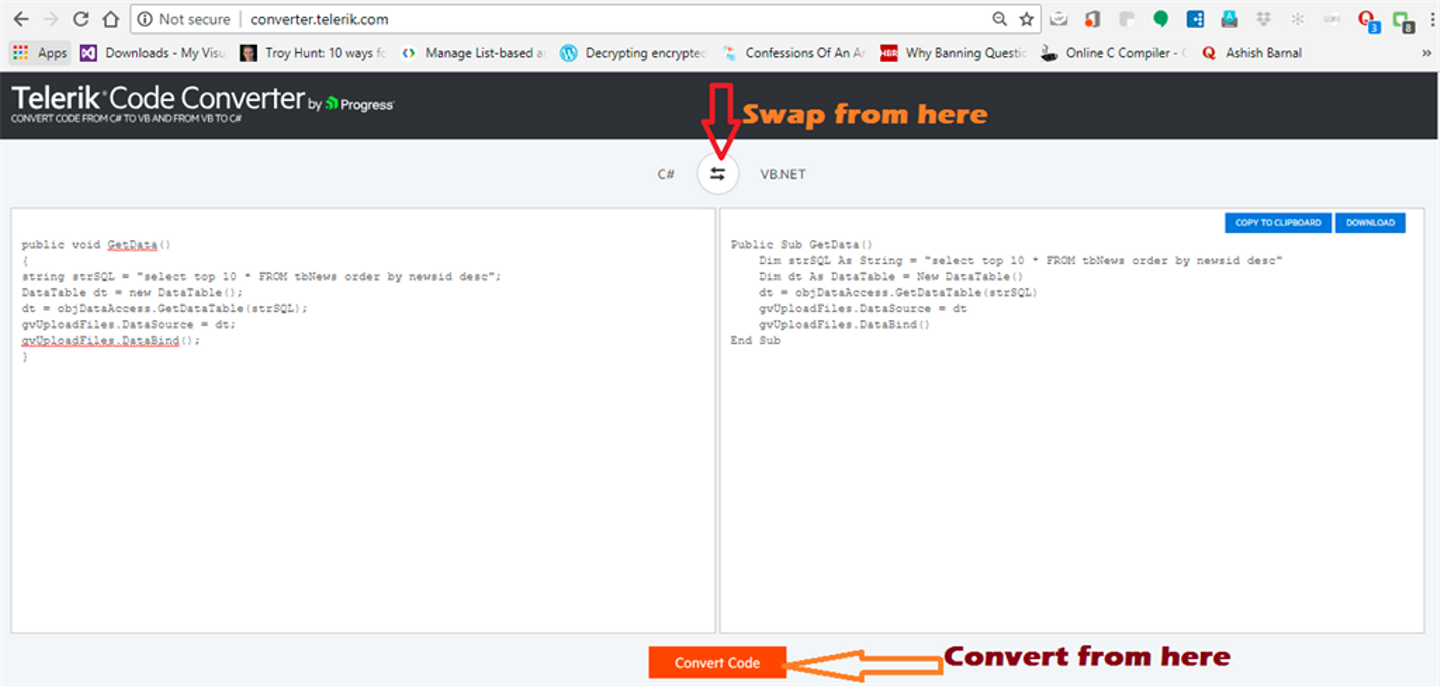The height and width of the screenshot is (686, 1440).
Task: Open the Confessions Of An bookmark
Action: pos(794,53)
